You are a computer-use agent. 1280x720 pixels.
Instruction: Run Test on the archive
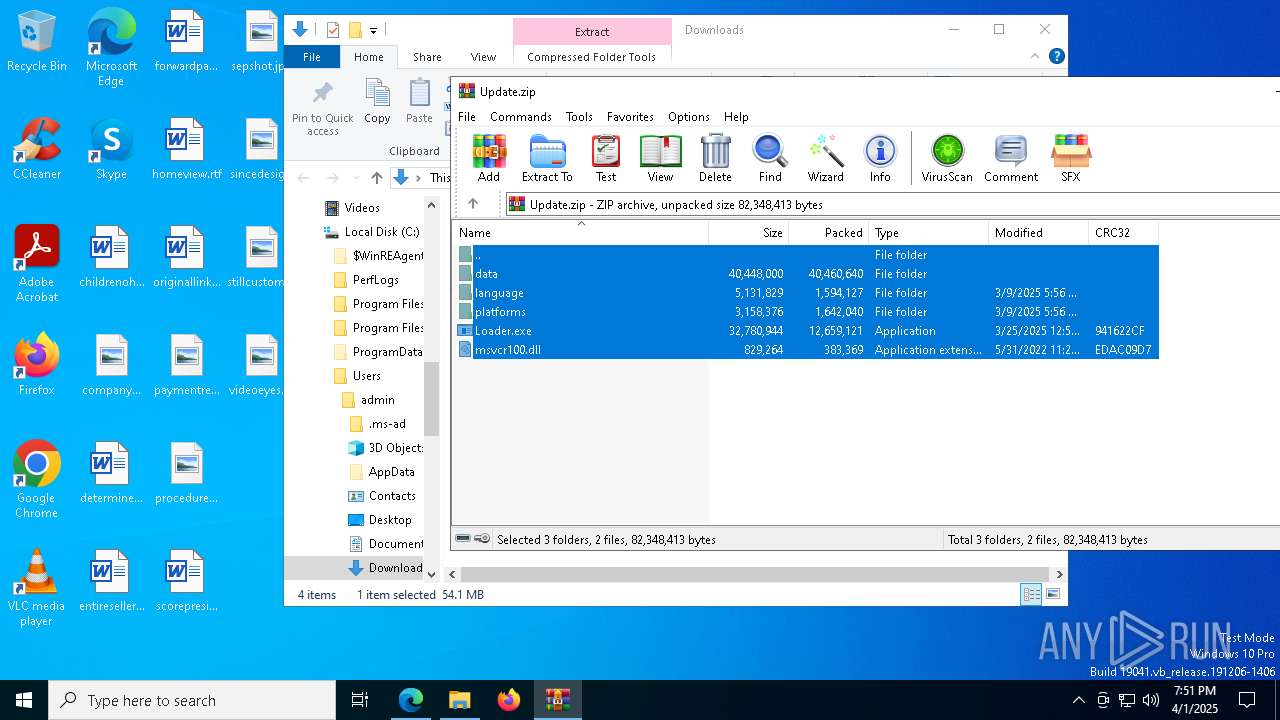[606, 159]
